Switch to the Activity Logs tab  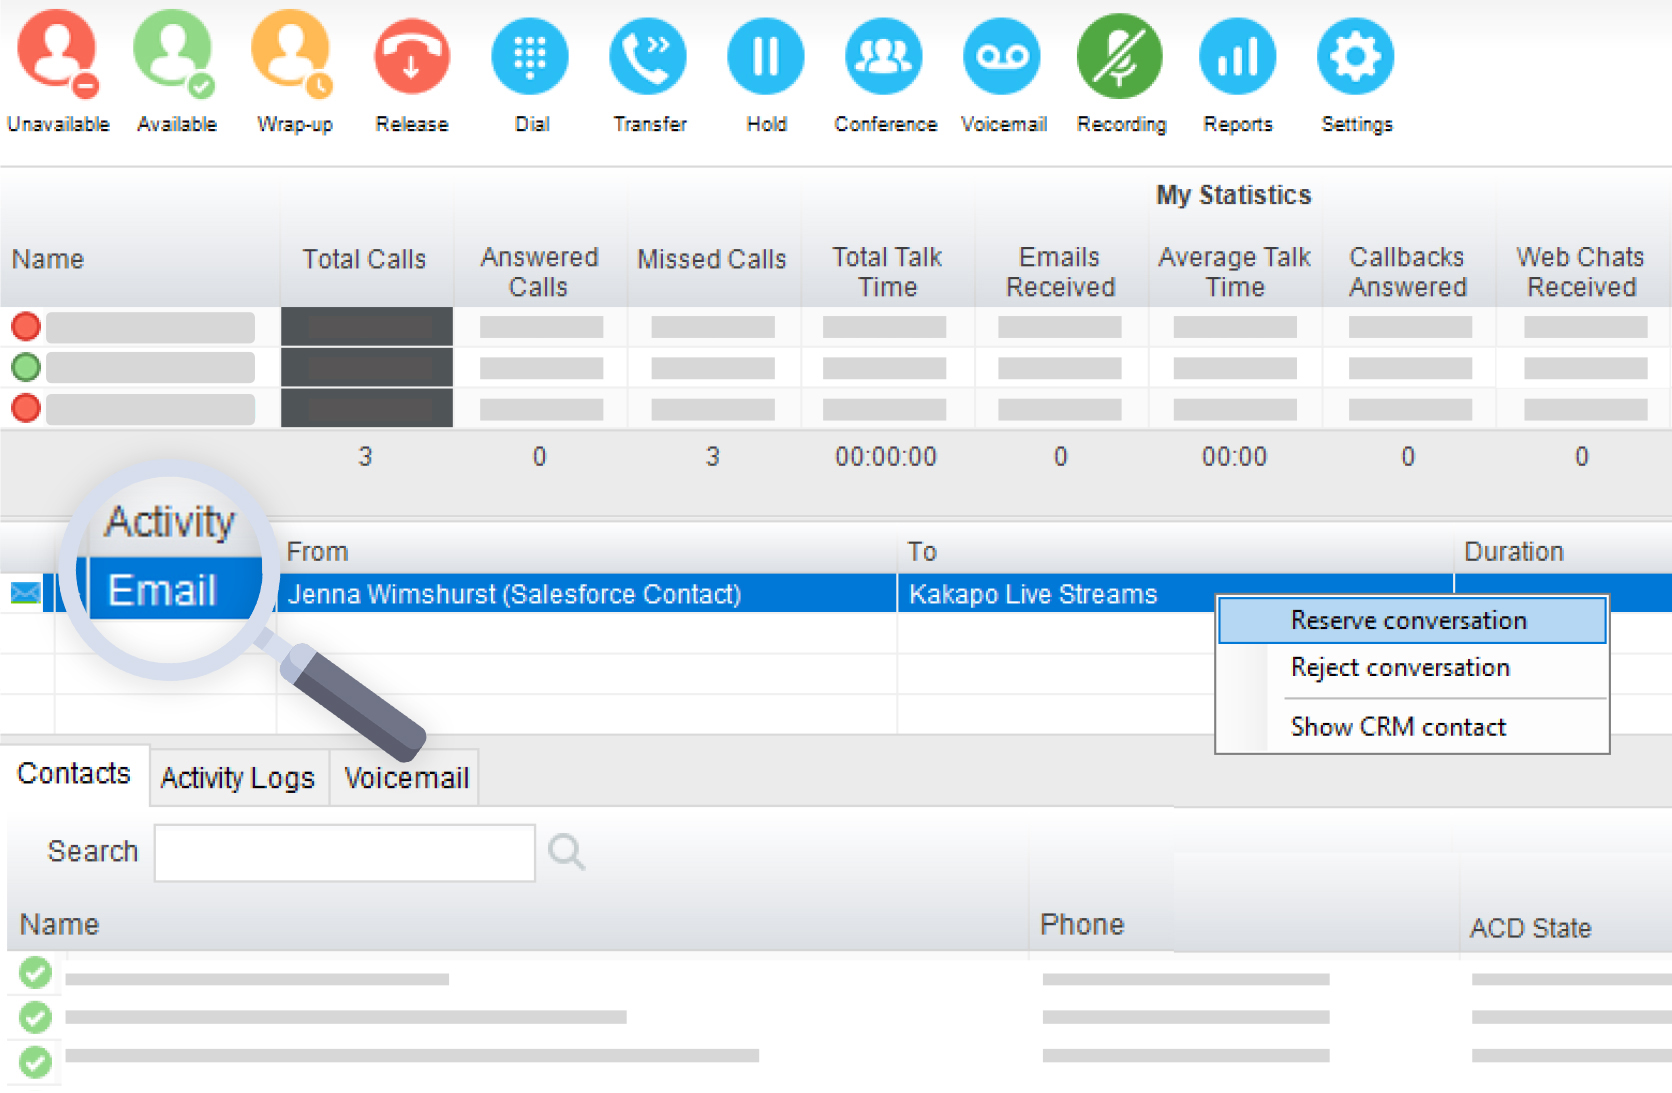pos(238,778)
